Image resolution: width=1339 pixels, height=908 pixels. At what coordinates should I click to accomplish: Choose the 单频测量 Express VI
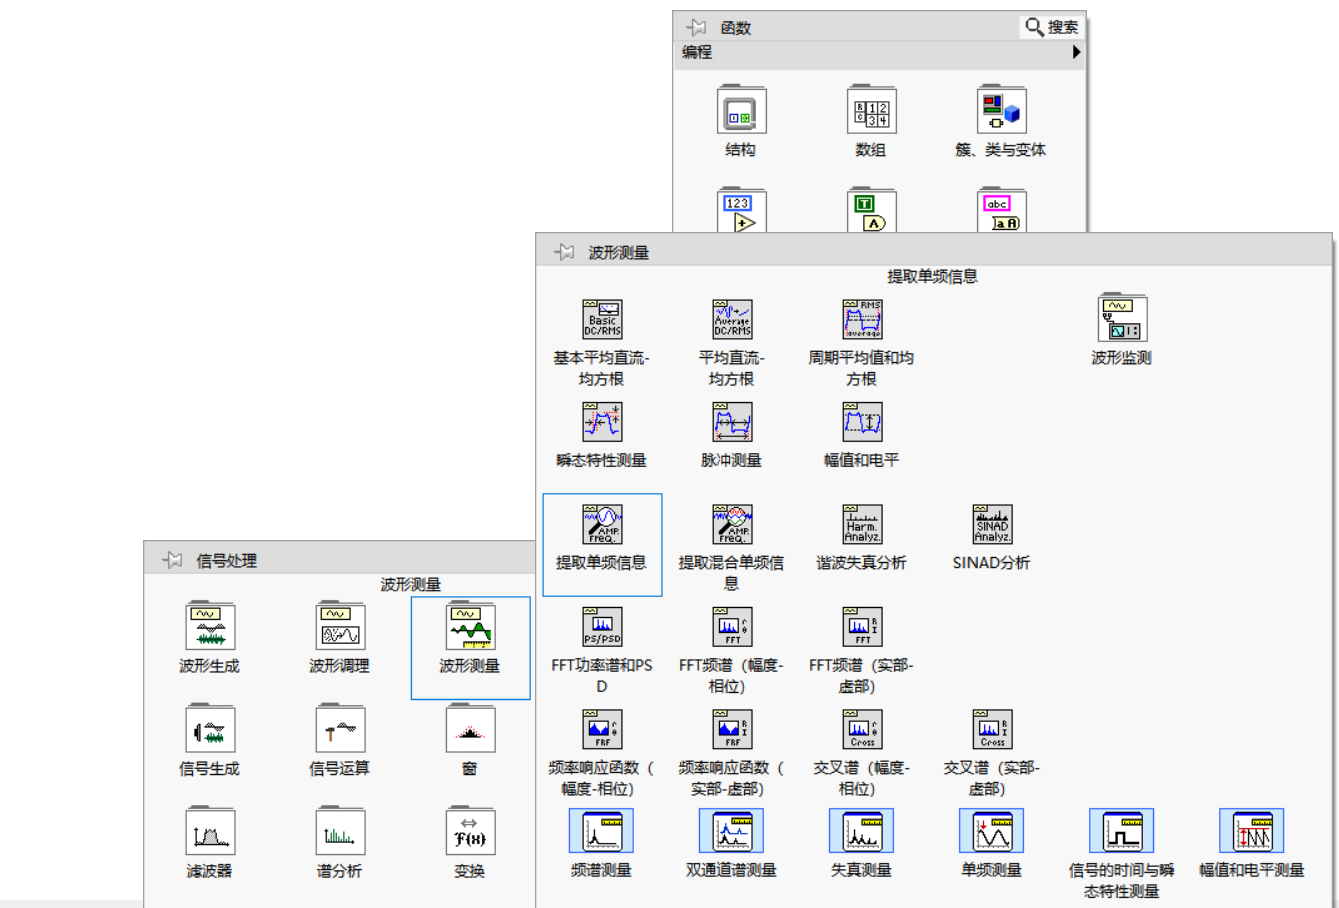pos(991,832)
